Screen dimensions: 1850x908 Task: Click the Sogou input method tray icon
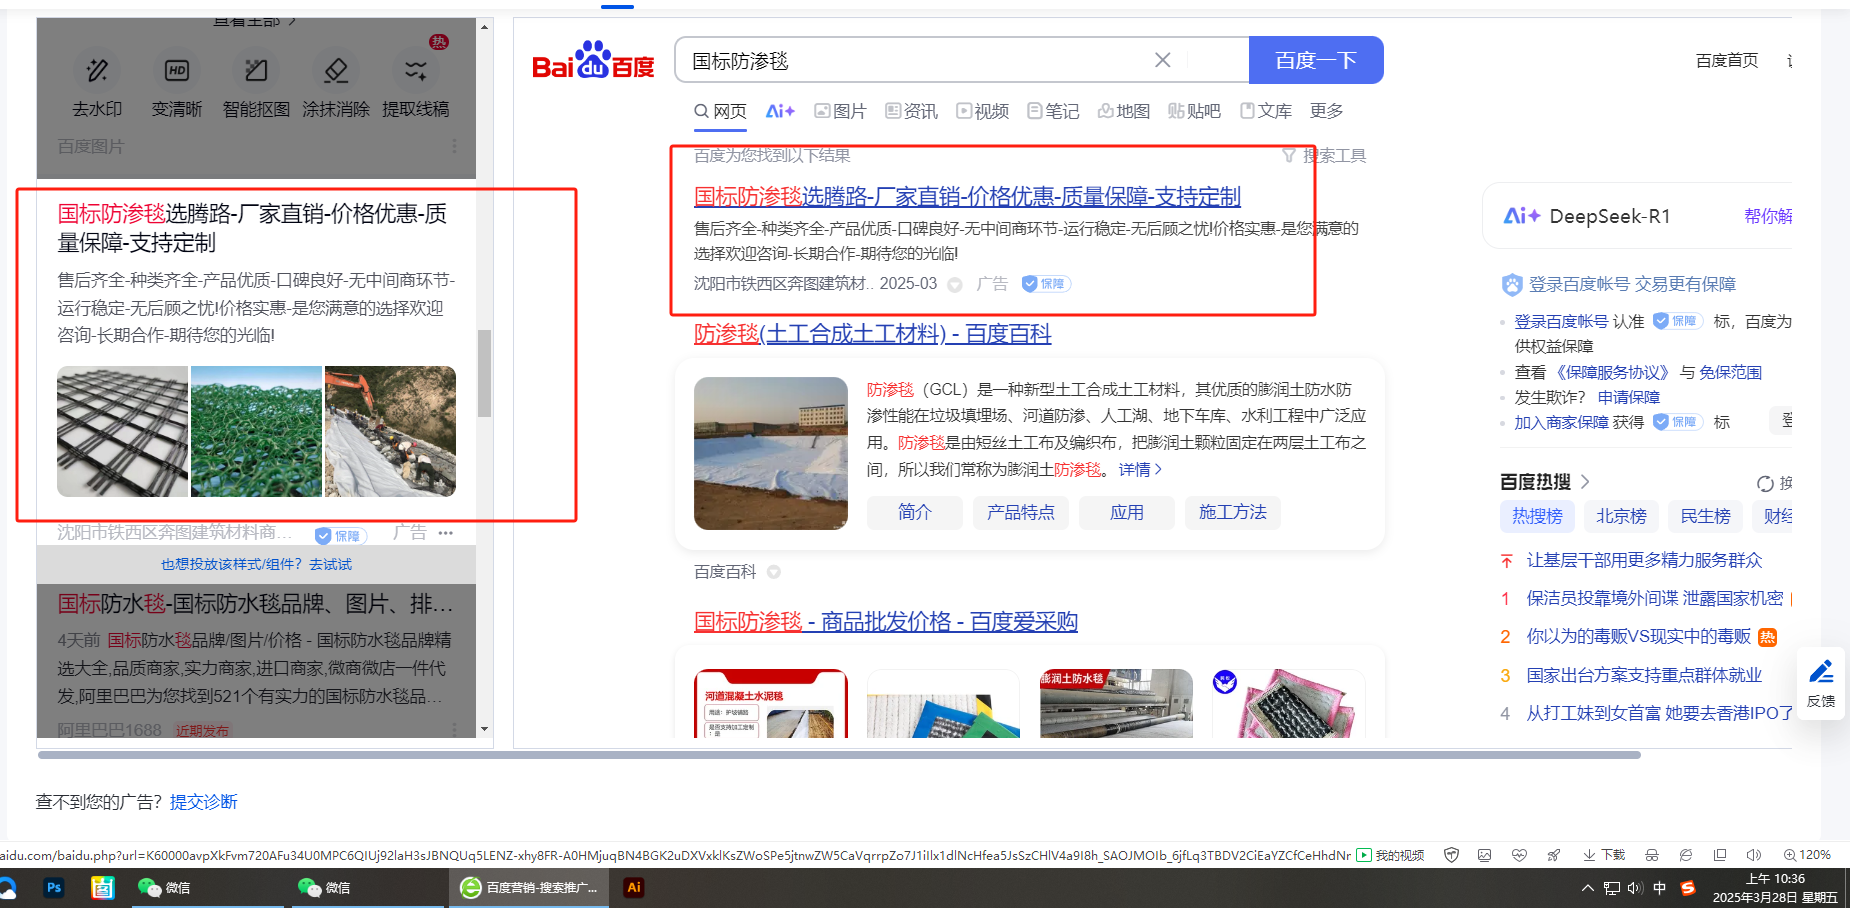[x=1687, y=887]
